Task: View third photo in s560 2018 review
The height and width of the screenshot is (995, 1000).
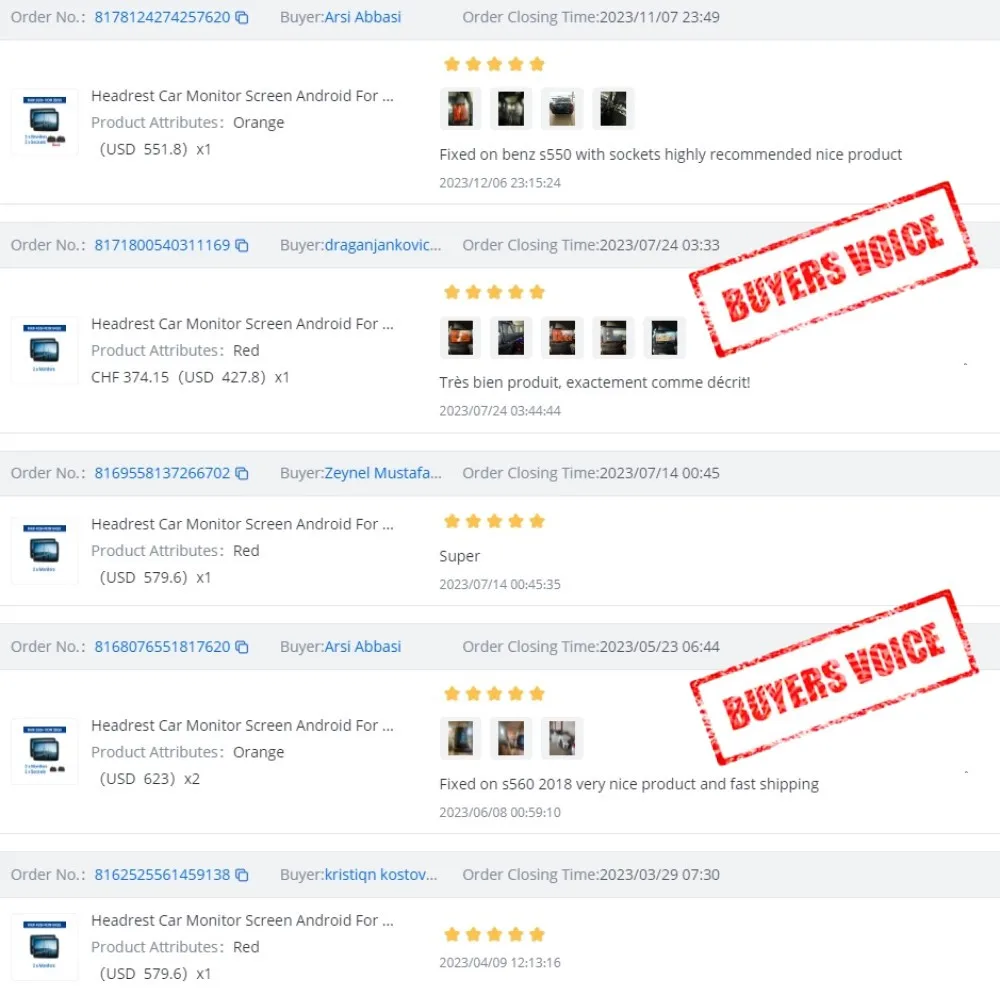Action: (562, 738)
